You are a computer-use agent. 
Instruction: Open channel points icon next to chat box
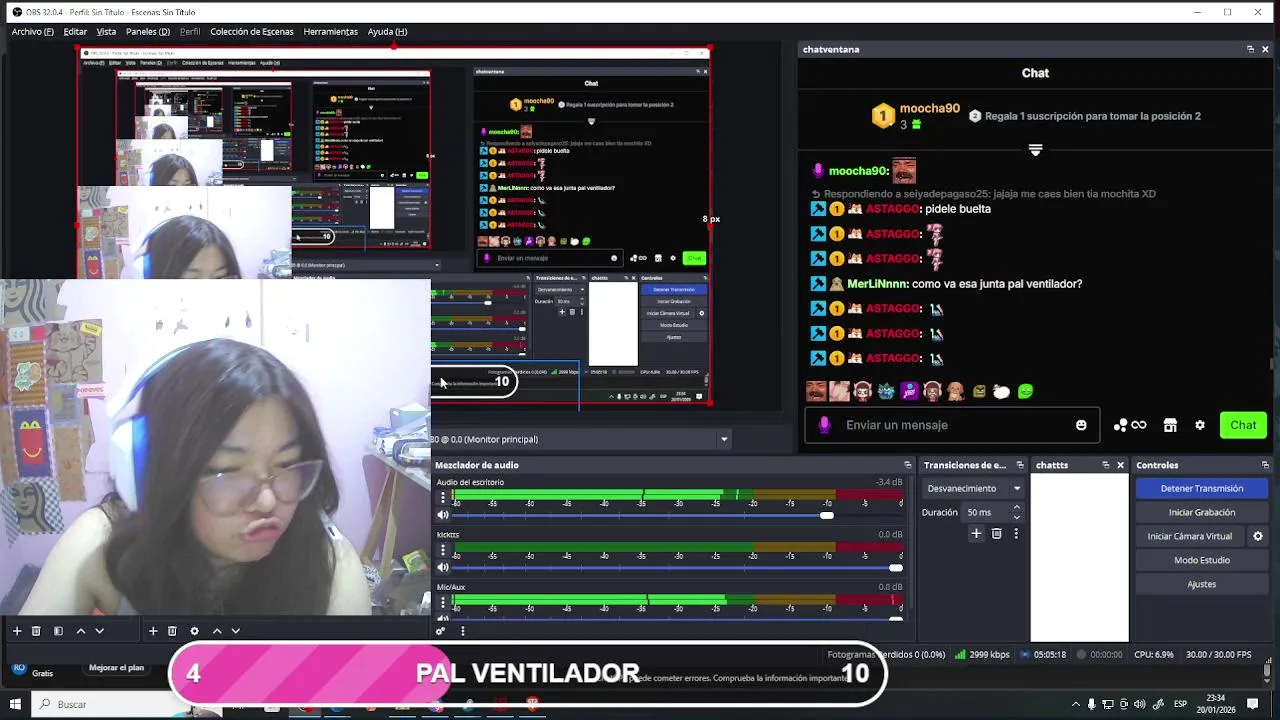1130,425
